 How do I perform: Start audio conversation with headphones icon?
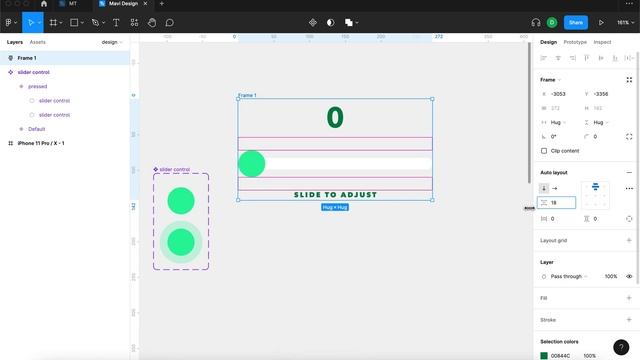pyautogui.click(x=536, y=23)
